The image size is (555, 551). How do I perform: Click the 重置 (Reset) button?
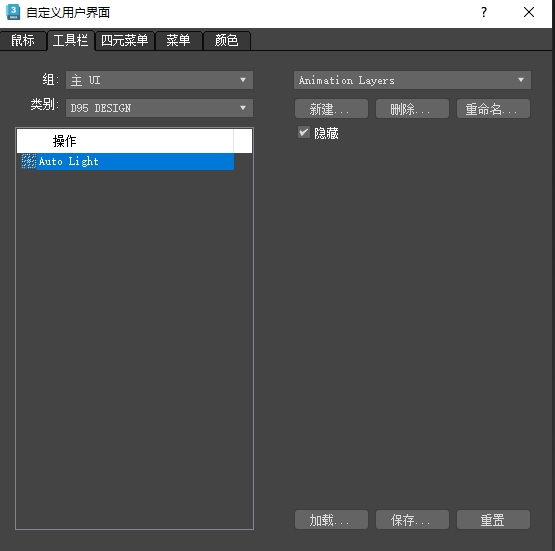(493, 520)
